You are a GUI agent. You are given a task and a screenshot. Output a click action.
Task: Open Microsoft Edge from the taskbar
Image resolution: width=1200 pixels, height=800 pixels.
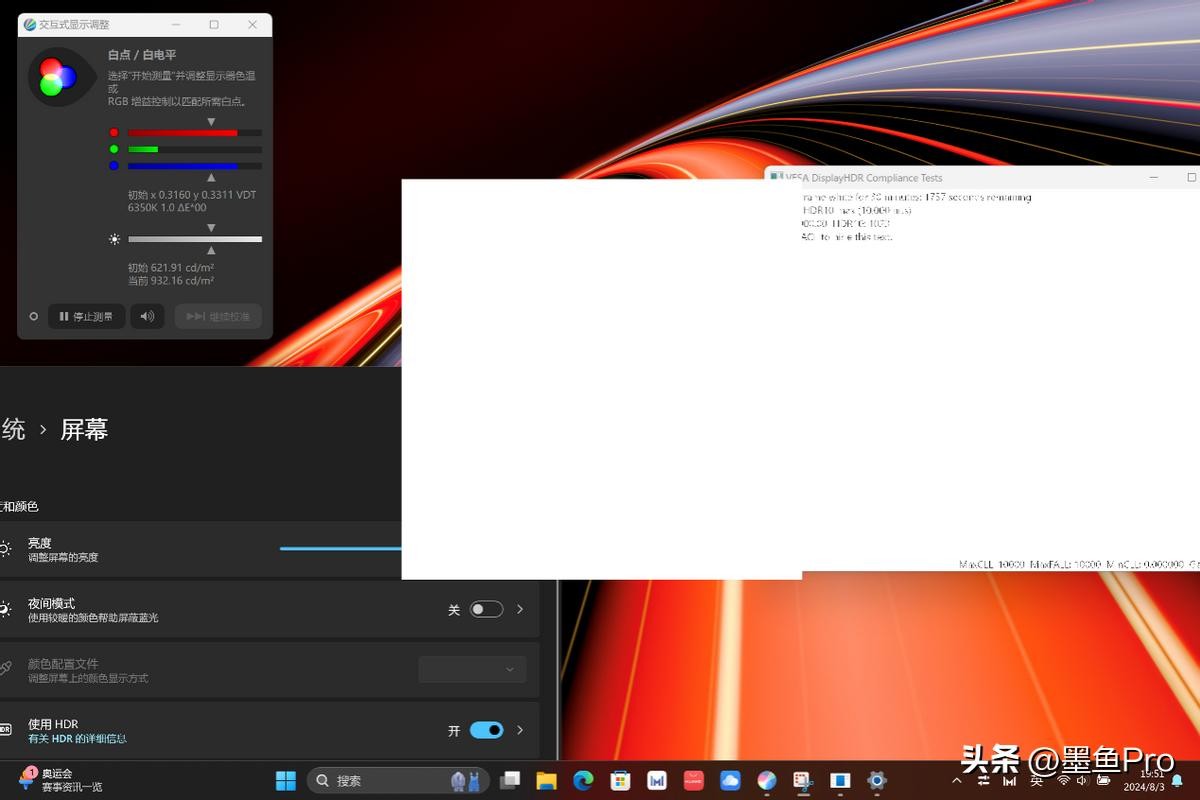pyautogui.click(x=583, y=780)
